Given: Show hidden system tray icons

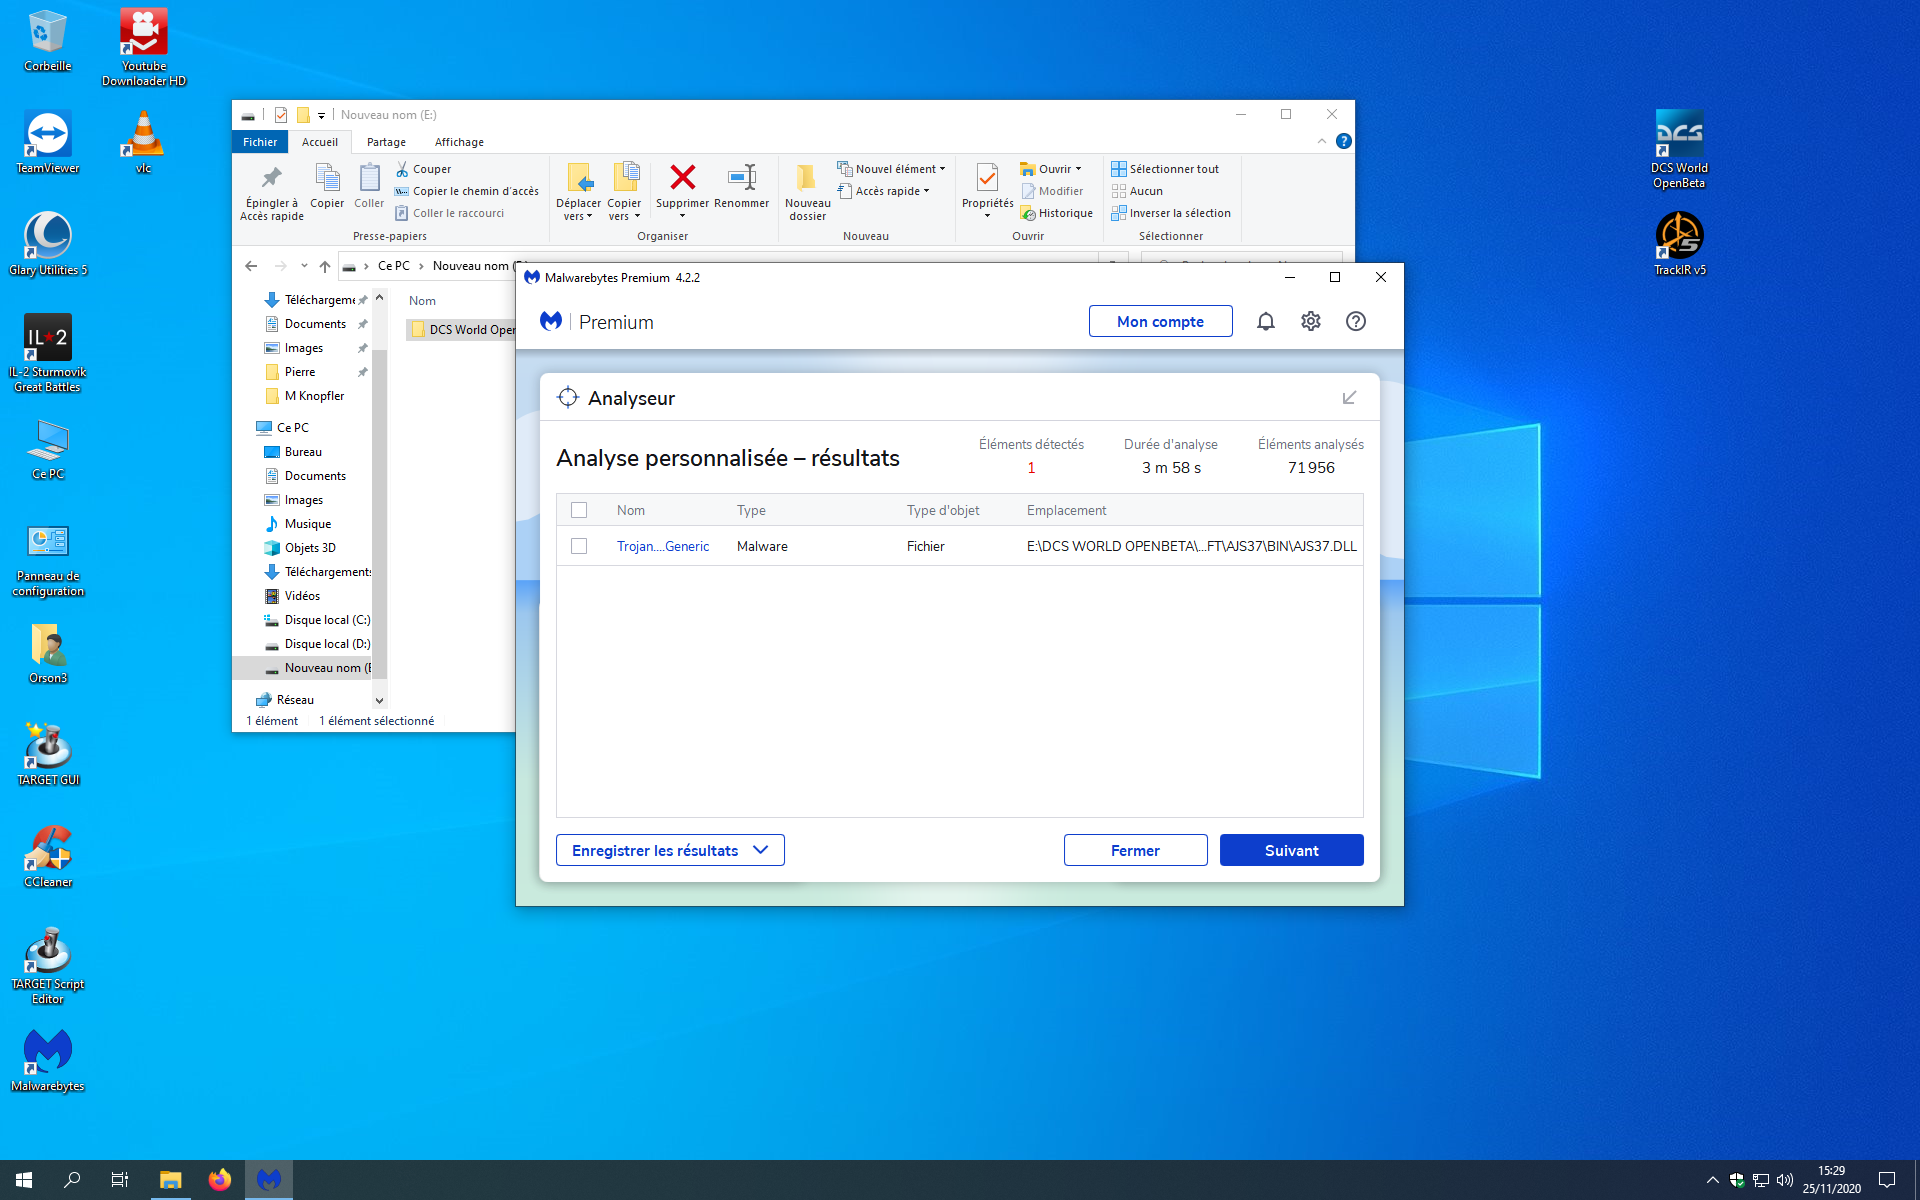Looking at the screenshot, I should (1712, 1180).
